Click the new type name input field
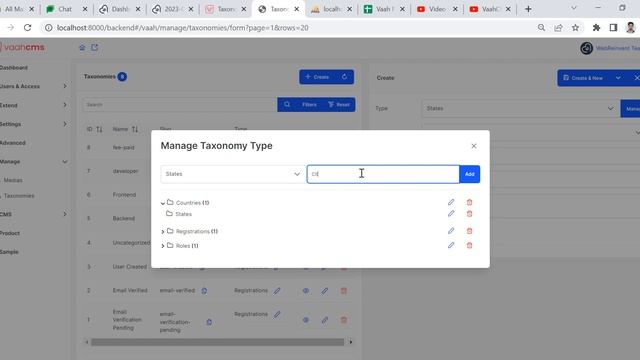The width and height of the screenshot is (640, 360). click(383, 174)
